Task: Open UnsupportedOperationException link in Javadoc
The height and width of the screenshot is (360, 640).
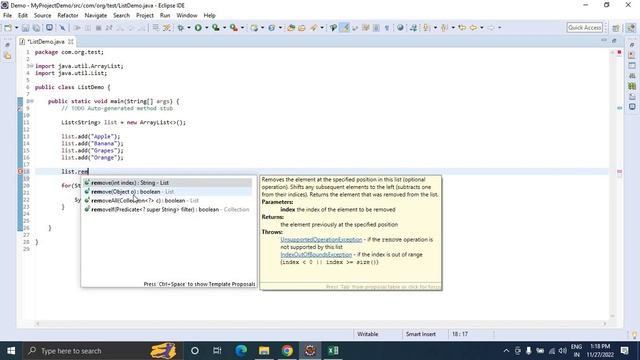Action: click(x=321, y=240)
